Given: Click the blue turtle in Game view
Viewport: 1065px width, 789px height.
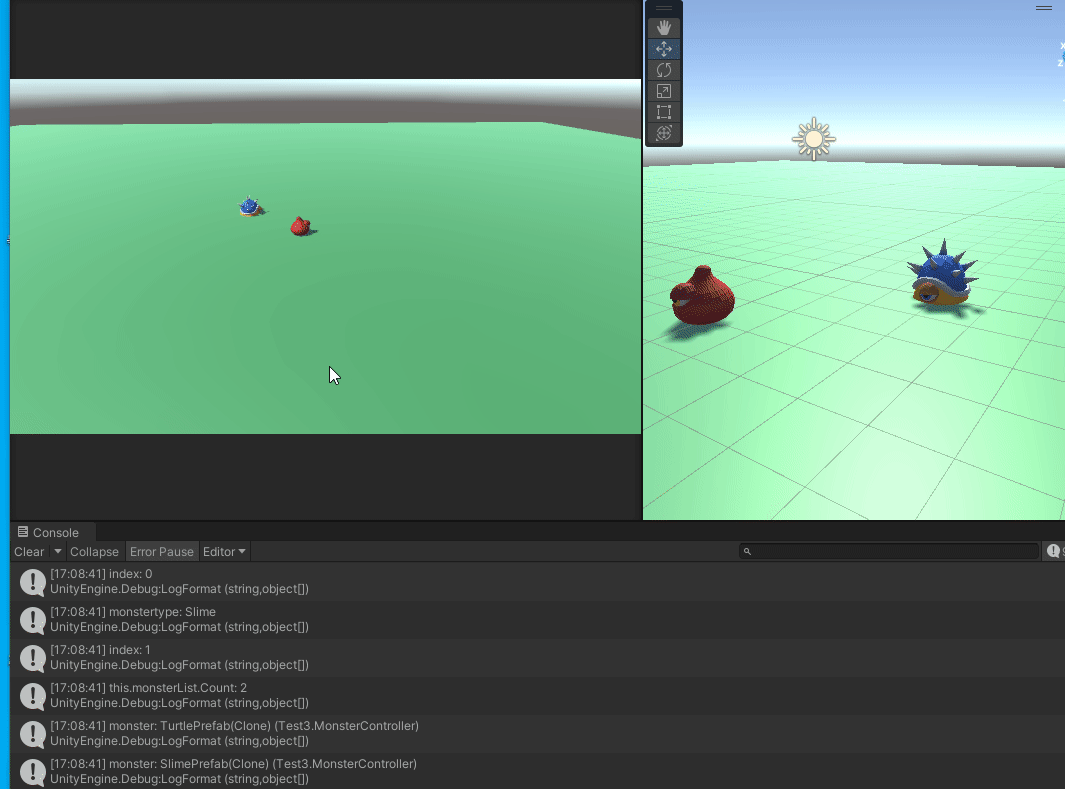Looking at the screenshot, I should [249, 206].
